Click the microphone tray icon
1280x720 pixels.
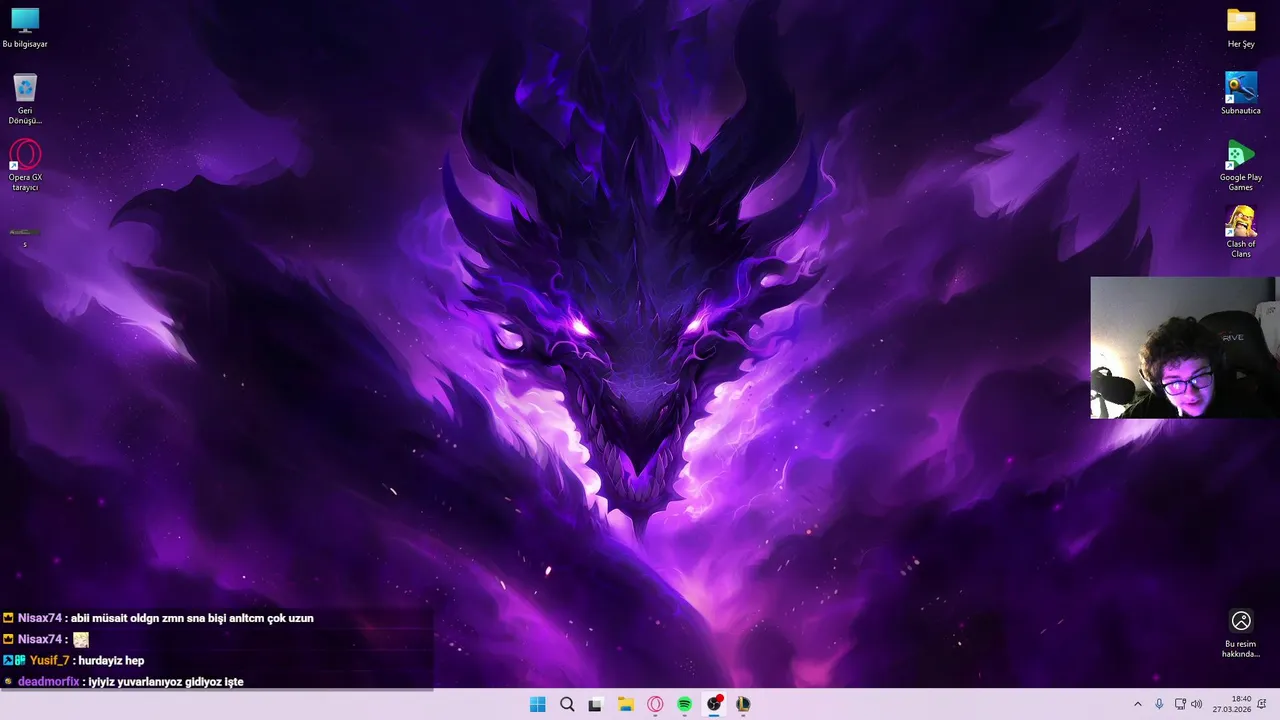tap(1159, 704)
